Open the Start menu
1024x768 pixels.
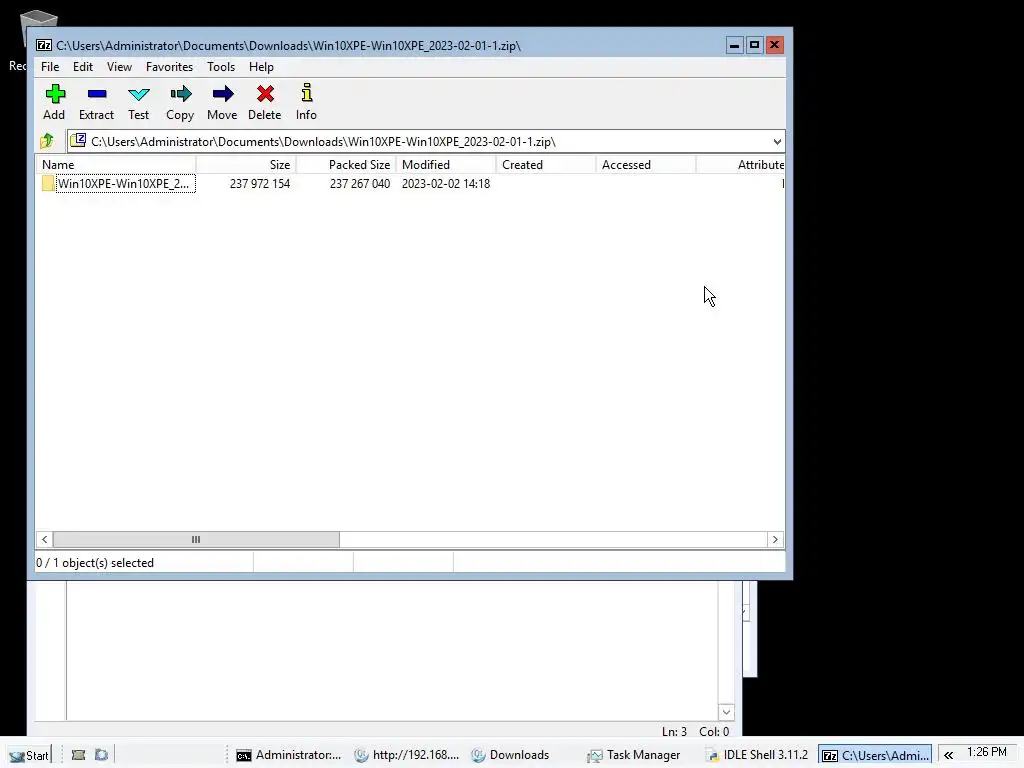click(x=29, y=755)
